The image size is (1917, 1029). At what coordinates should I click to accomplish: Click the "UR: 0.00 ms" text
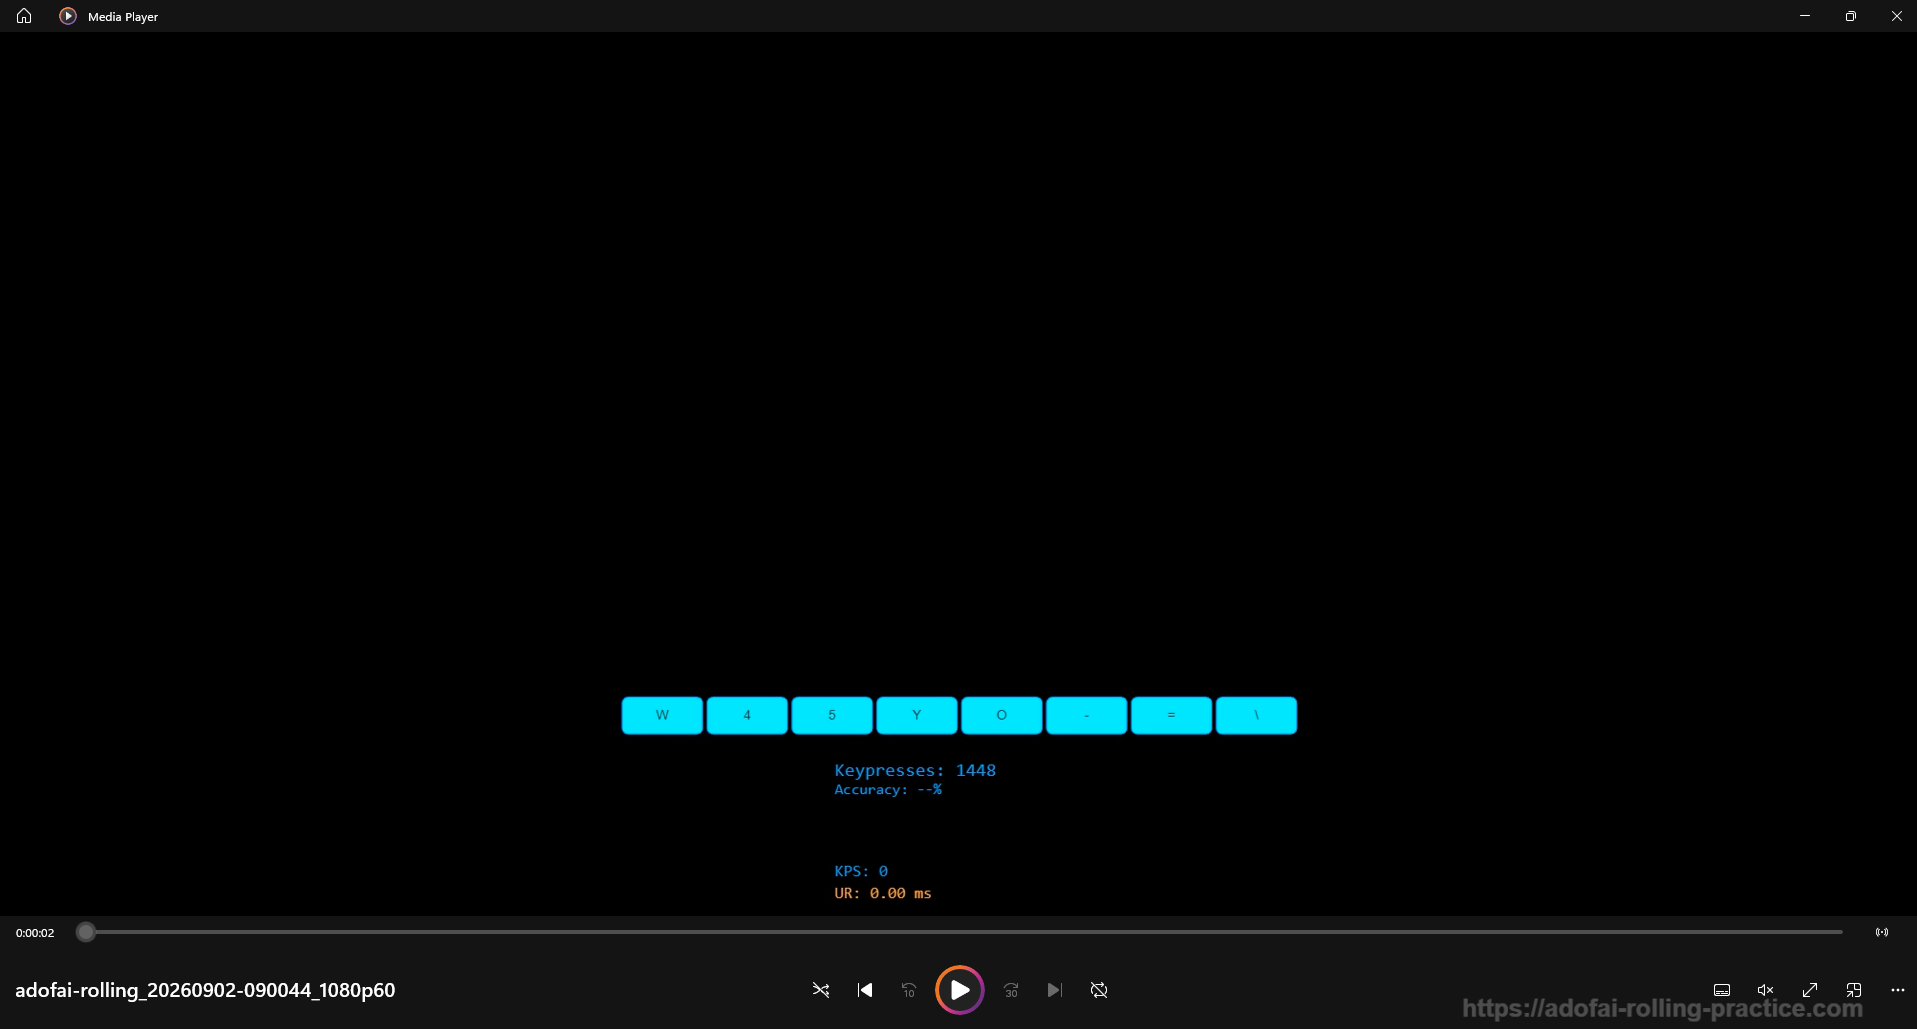[x=883, y=893]
